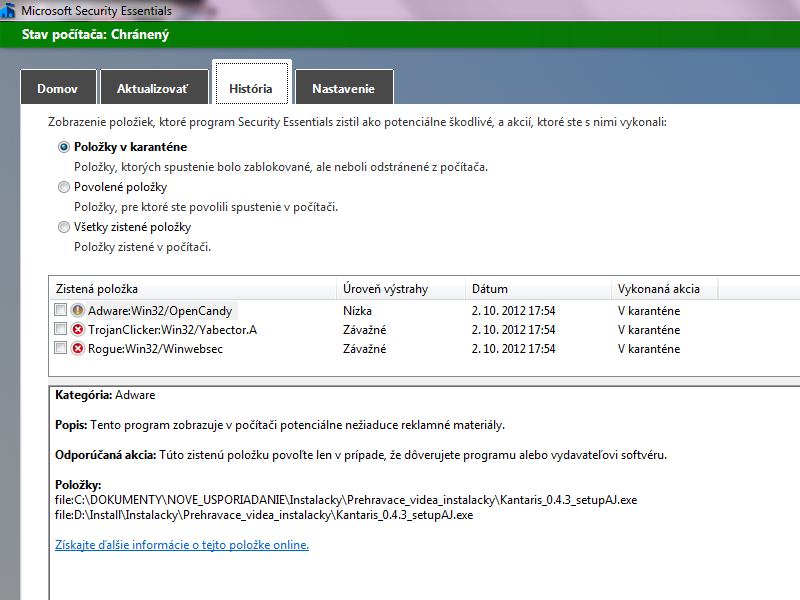Open the Domov tab
This screenshot has width=800, height=600.
coord(58,89)
